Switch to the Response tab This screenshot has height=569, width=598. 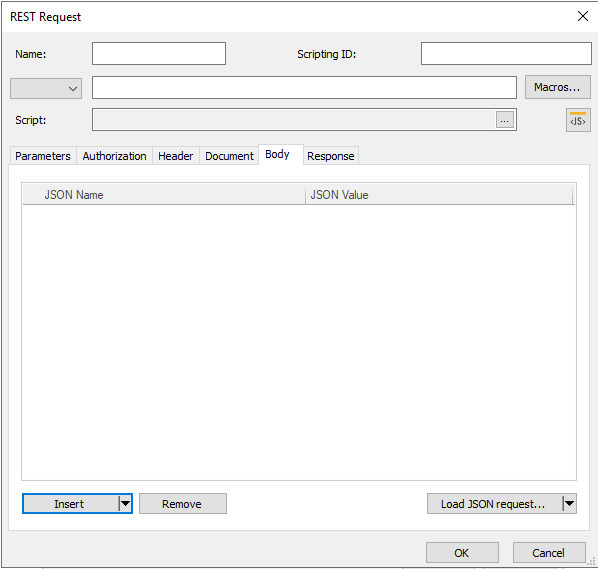click(x=331, y=156)
